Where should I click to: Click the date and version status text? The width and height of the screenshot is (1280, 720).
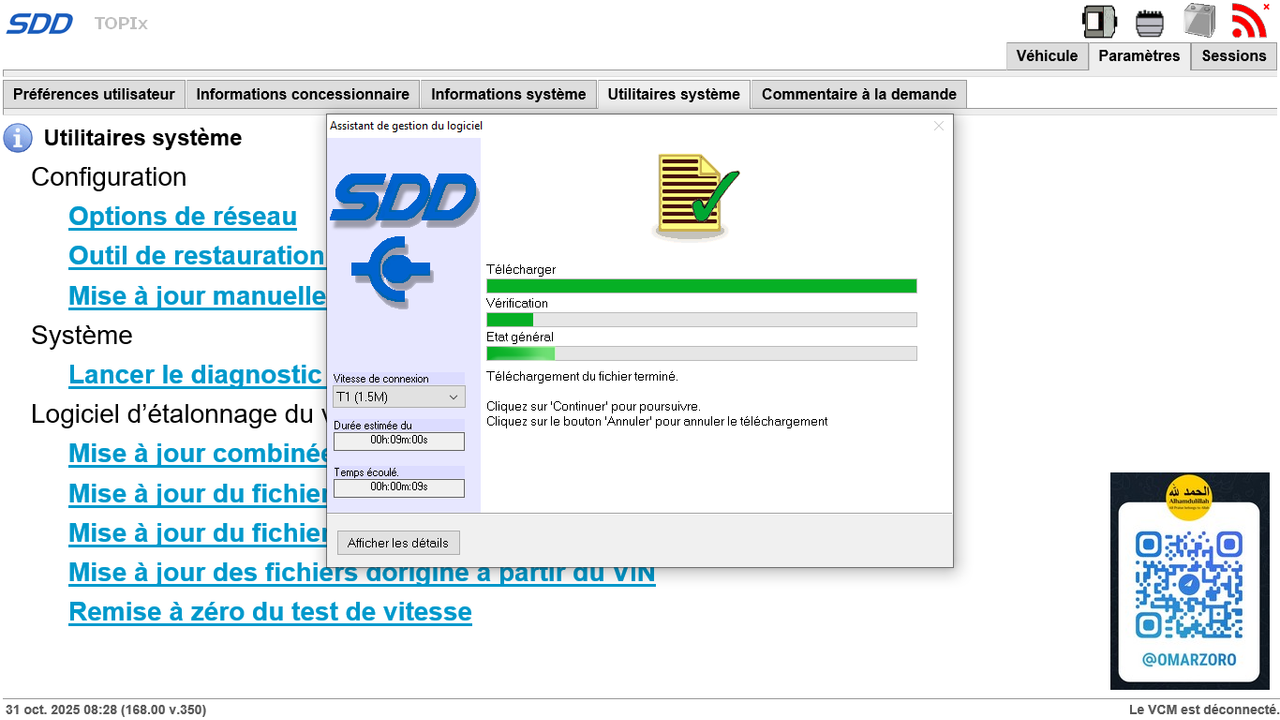(x=105, y=710)
